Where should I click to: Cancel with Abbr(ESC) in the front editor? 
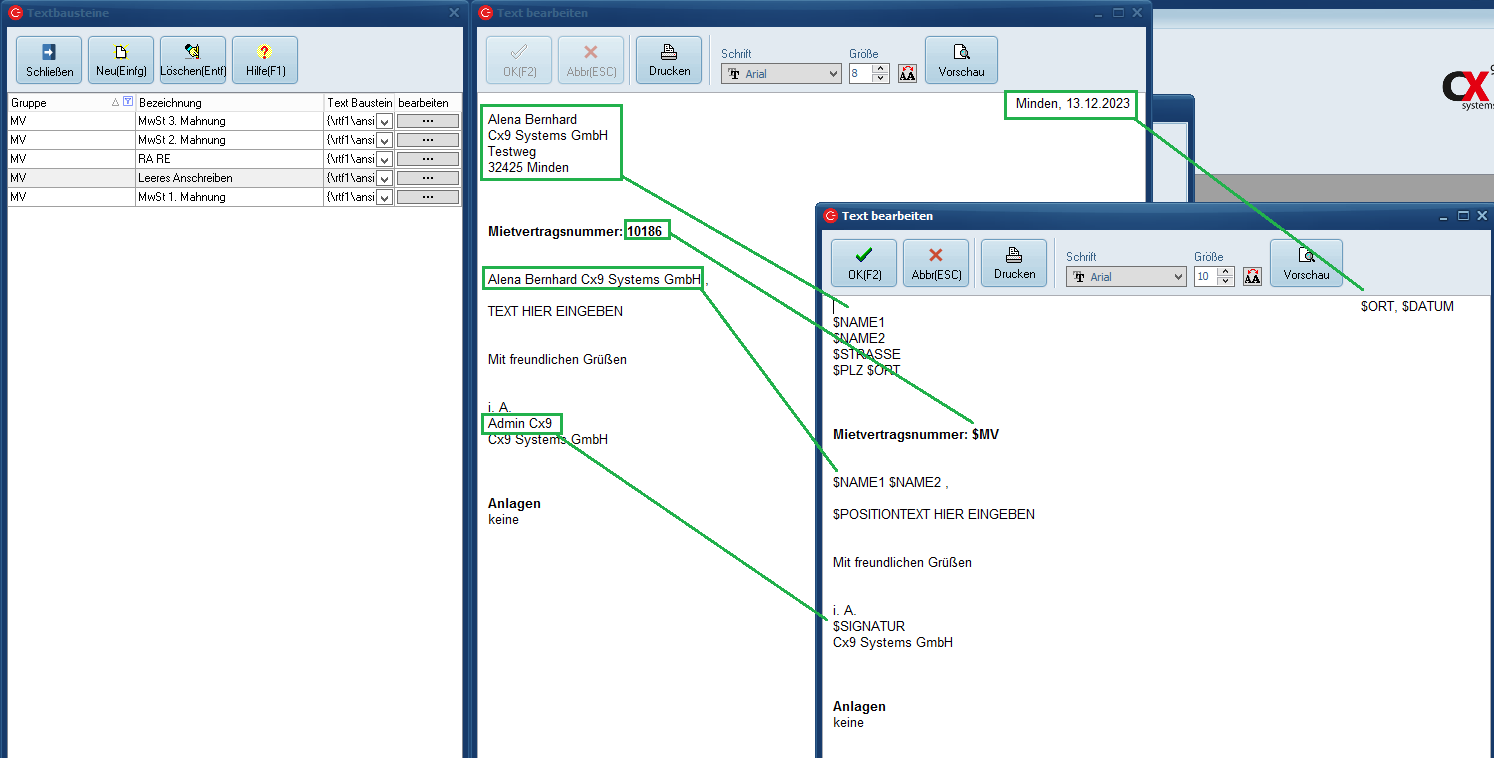pyautogui.click(x=936, y=263)
